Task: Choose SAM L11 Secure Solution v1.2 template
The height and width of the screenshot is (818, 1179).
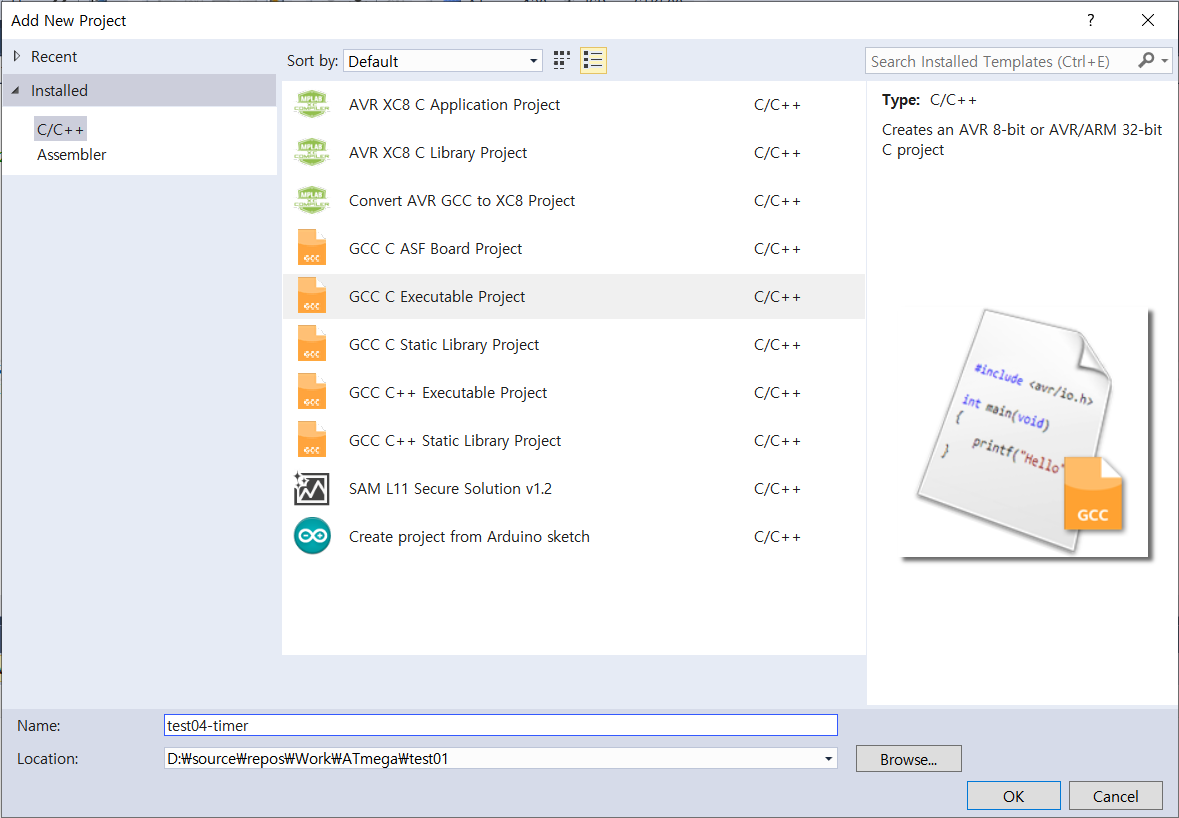Action: coord(574,489)
